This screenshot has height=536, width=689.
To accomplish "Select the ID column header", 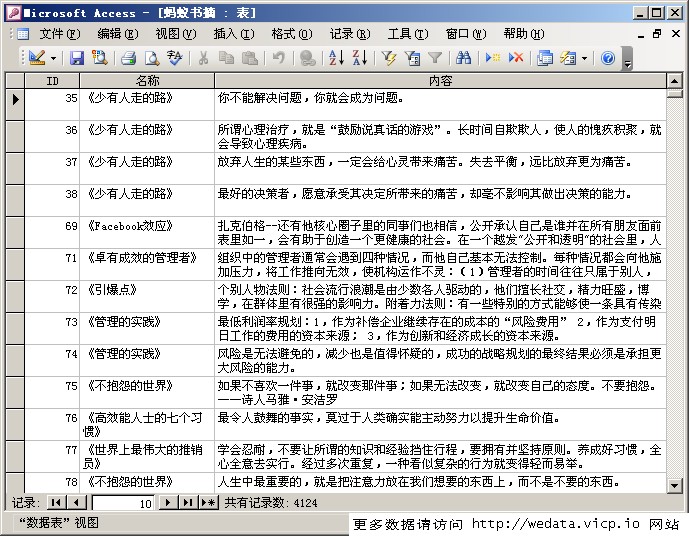I will coord(52,81).
